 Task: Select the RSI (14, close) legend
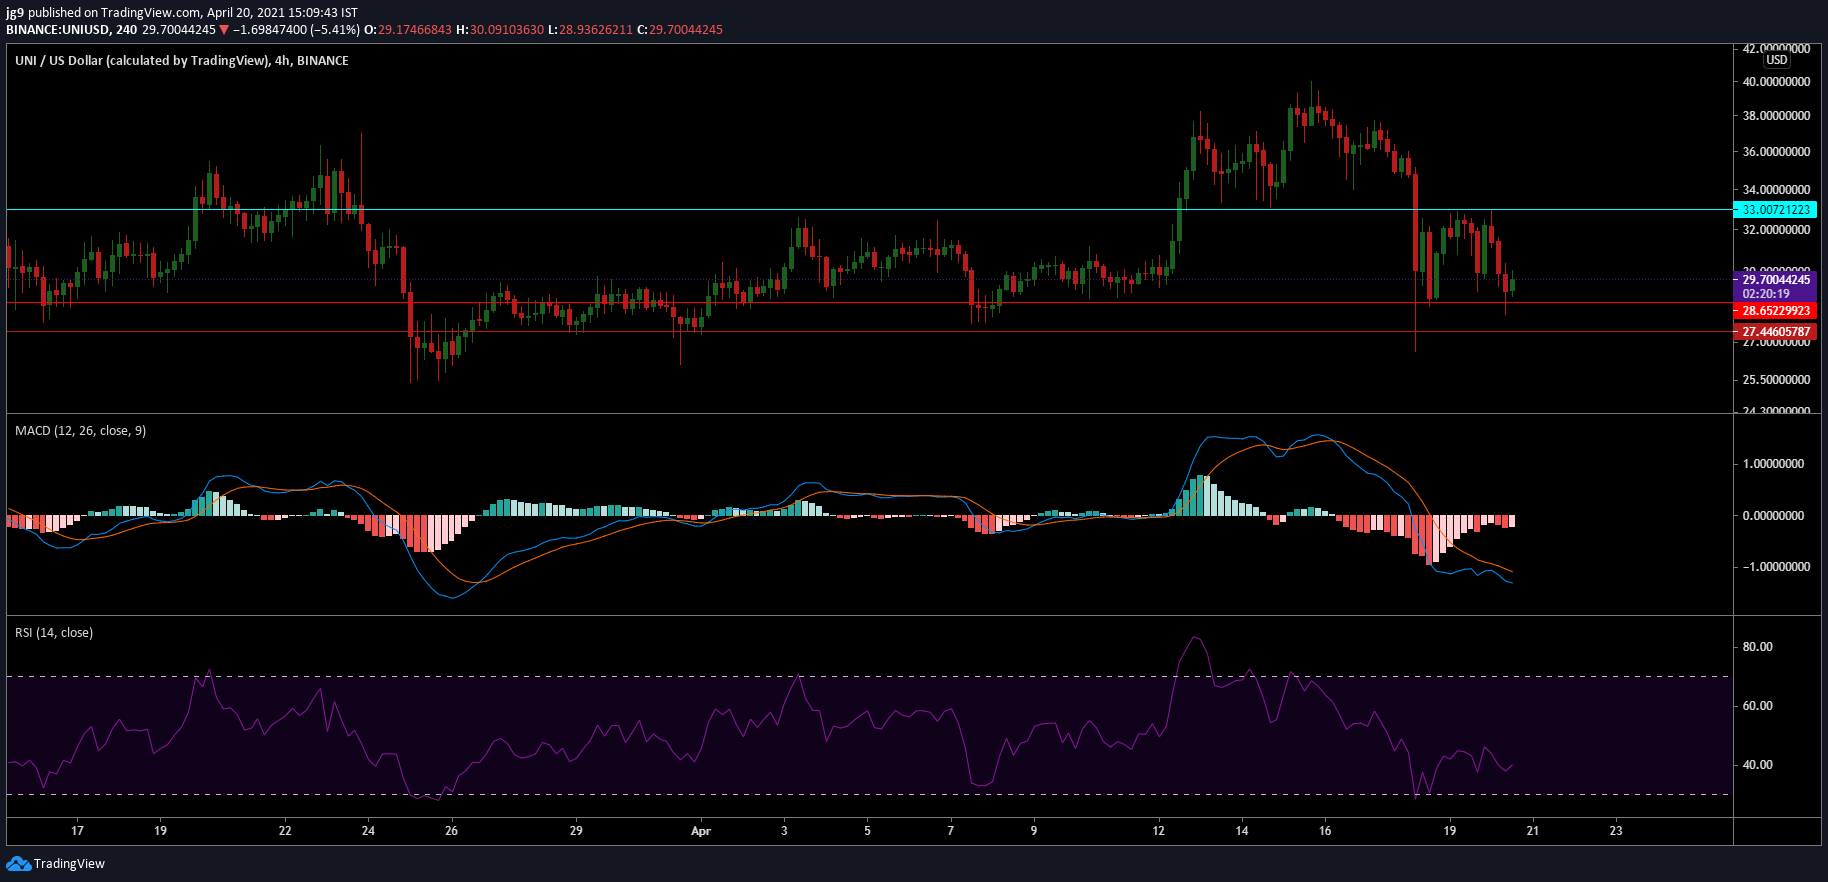click(54, 633)
